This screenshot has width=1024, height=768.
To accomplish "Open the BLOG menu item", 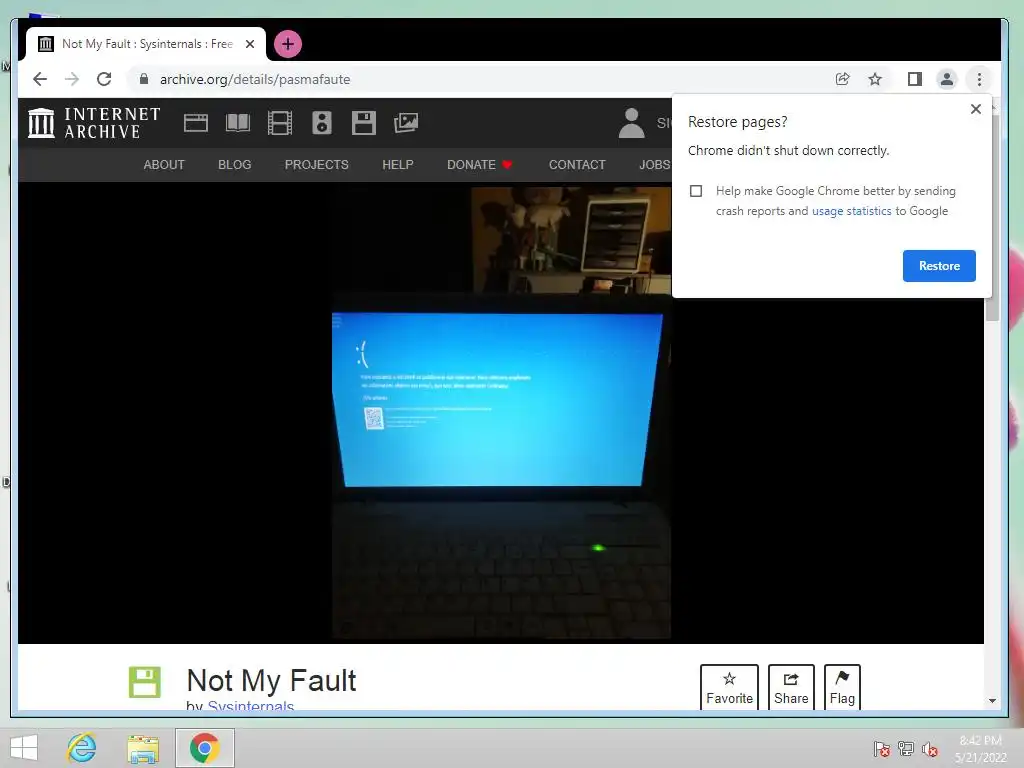I will pyautogui.click(x=234, y=165).
